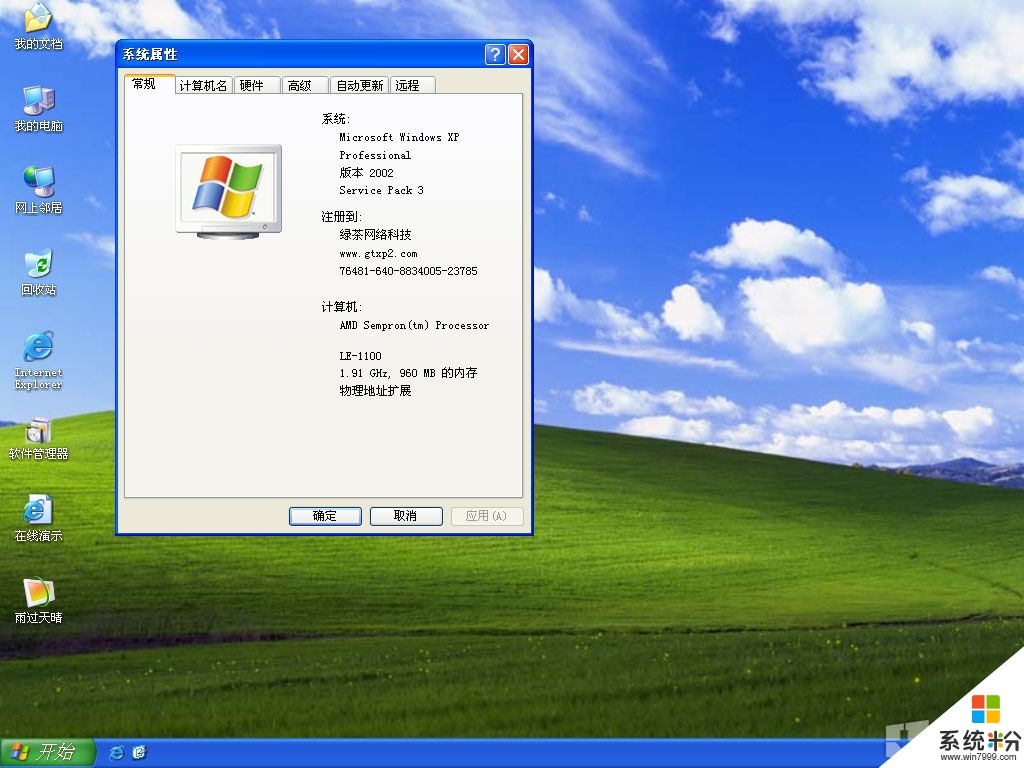Click the 取消 button

406,516
